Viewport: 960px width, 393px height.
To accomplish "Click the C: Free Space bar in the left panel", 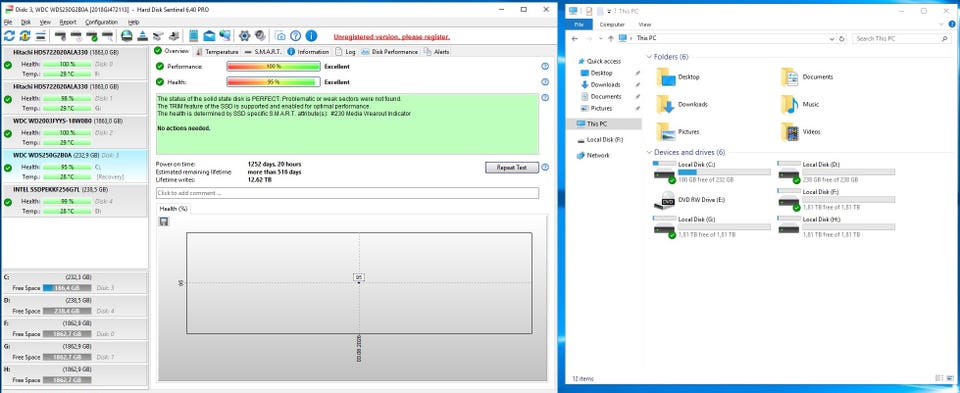I will click(68, 288).
